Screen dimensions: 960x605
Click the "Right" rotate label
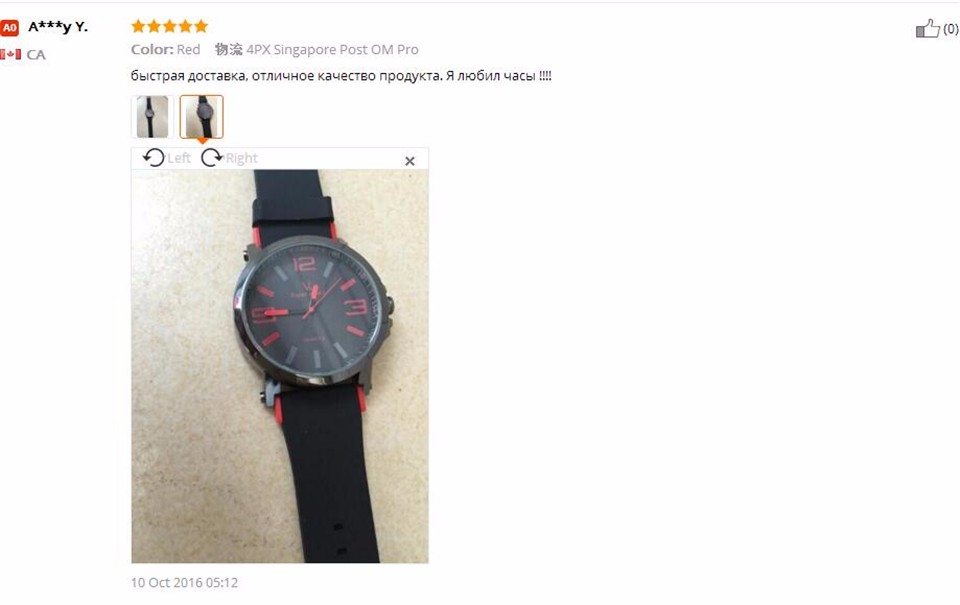click(x=241, y=158)
